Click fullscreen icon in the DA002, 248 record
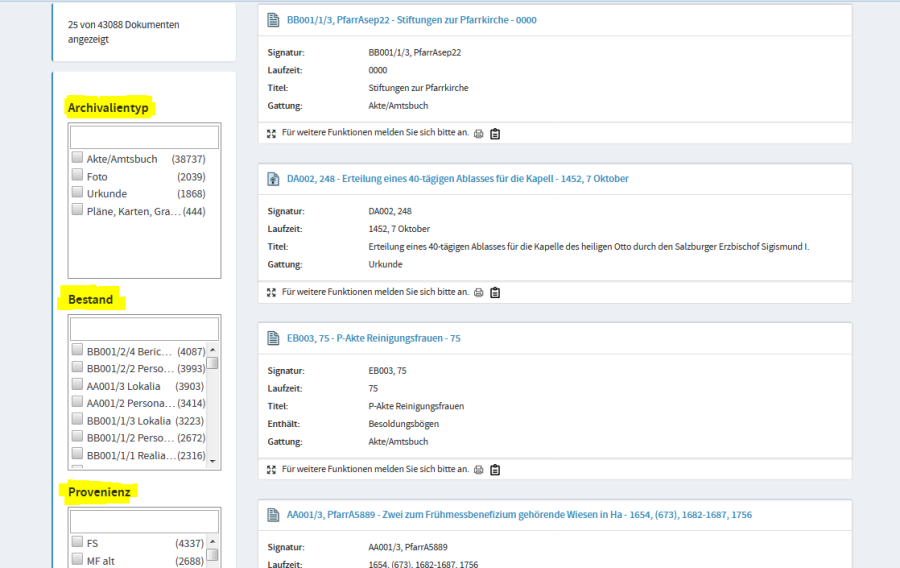Screen dimensions: 900x568 click(271, 292)
